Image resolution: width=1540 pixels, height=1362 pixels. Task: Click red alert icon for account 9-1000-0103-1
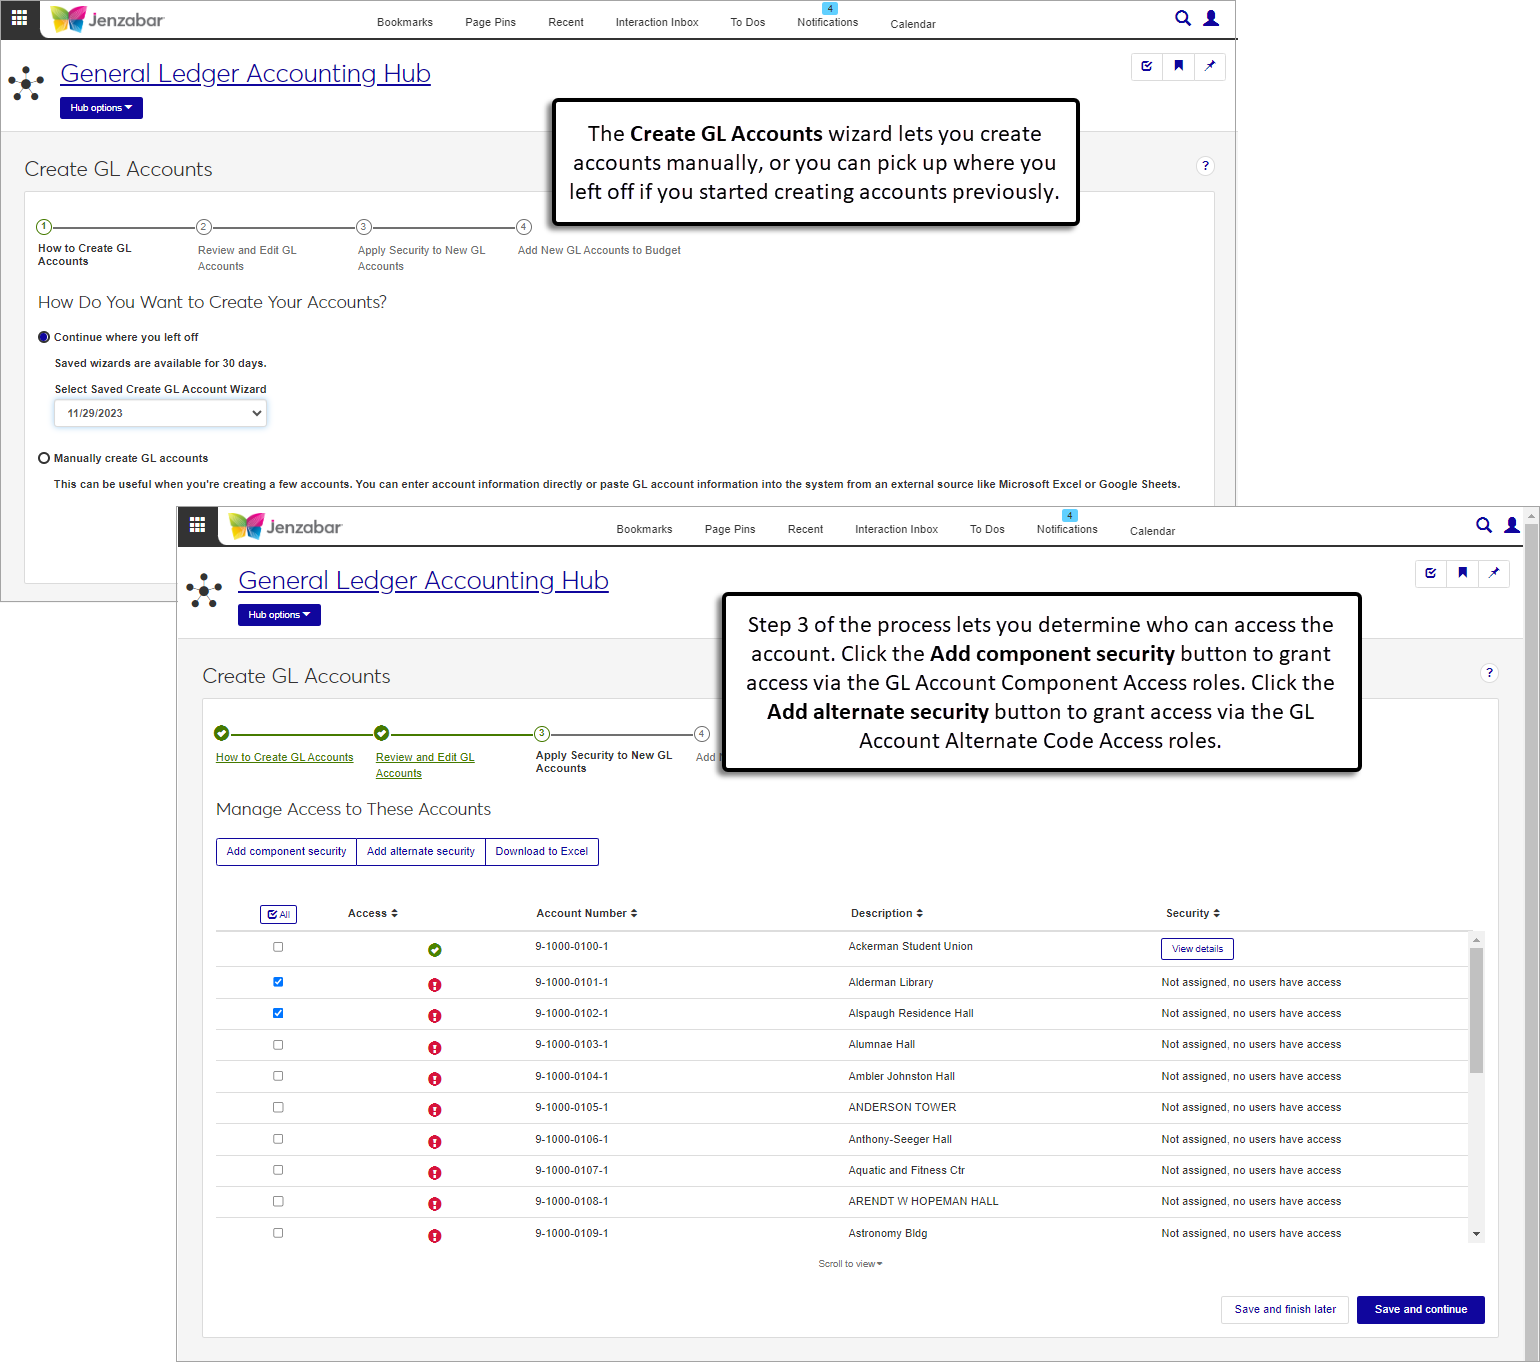click(x=435, y=1048)
